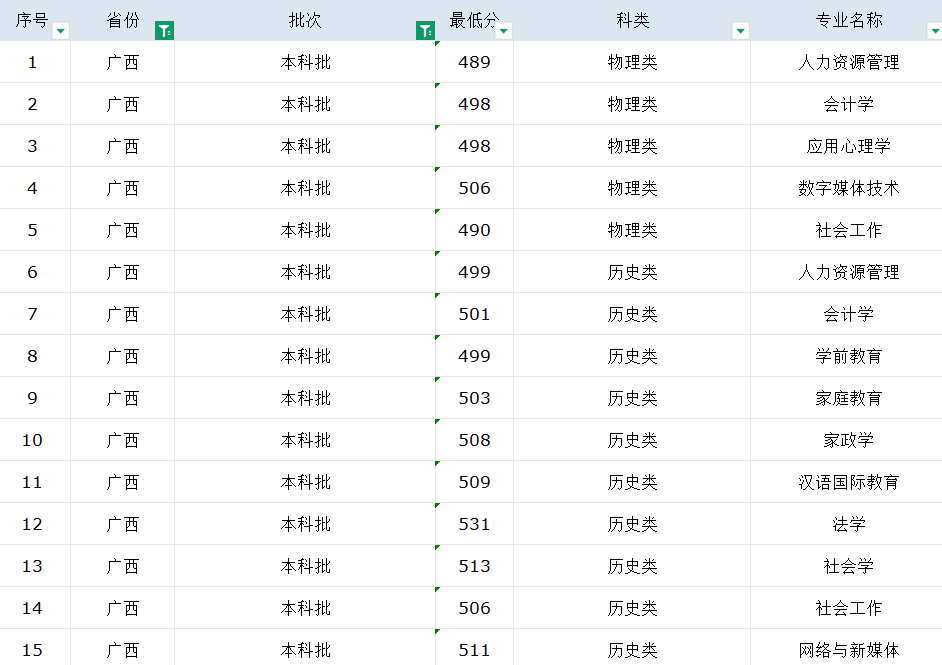
Task: Click 汉语国际教育 major cell
Action: (848, 482)
